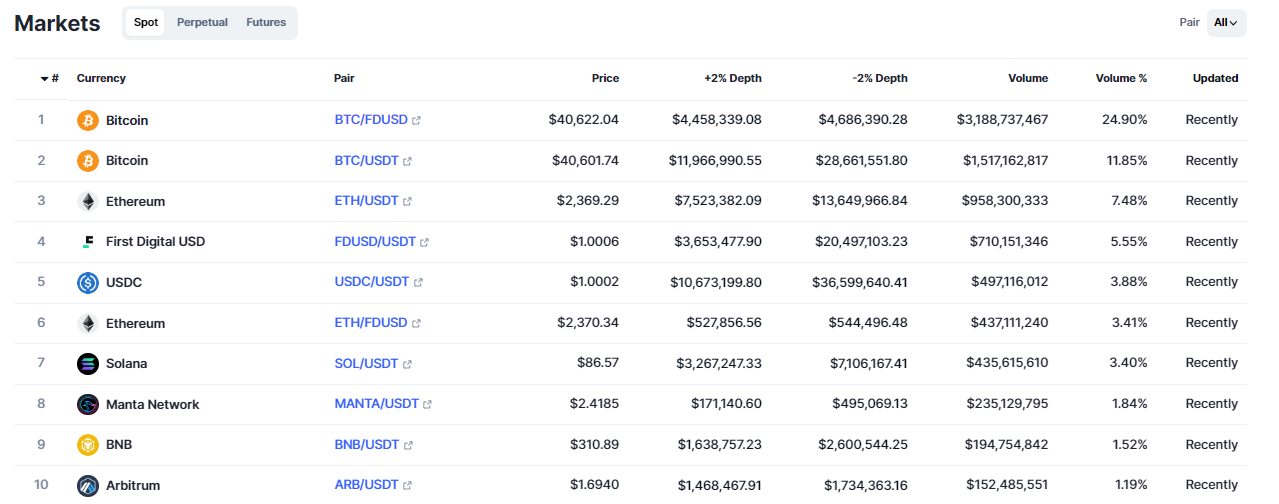Click the price $40,622.04
The width and height of the screenshot is (1279, 504).
(584, 120)
